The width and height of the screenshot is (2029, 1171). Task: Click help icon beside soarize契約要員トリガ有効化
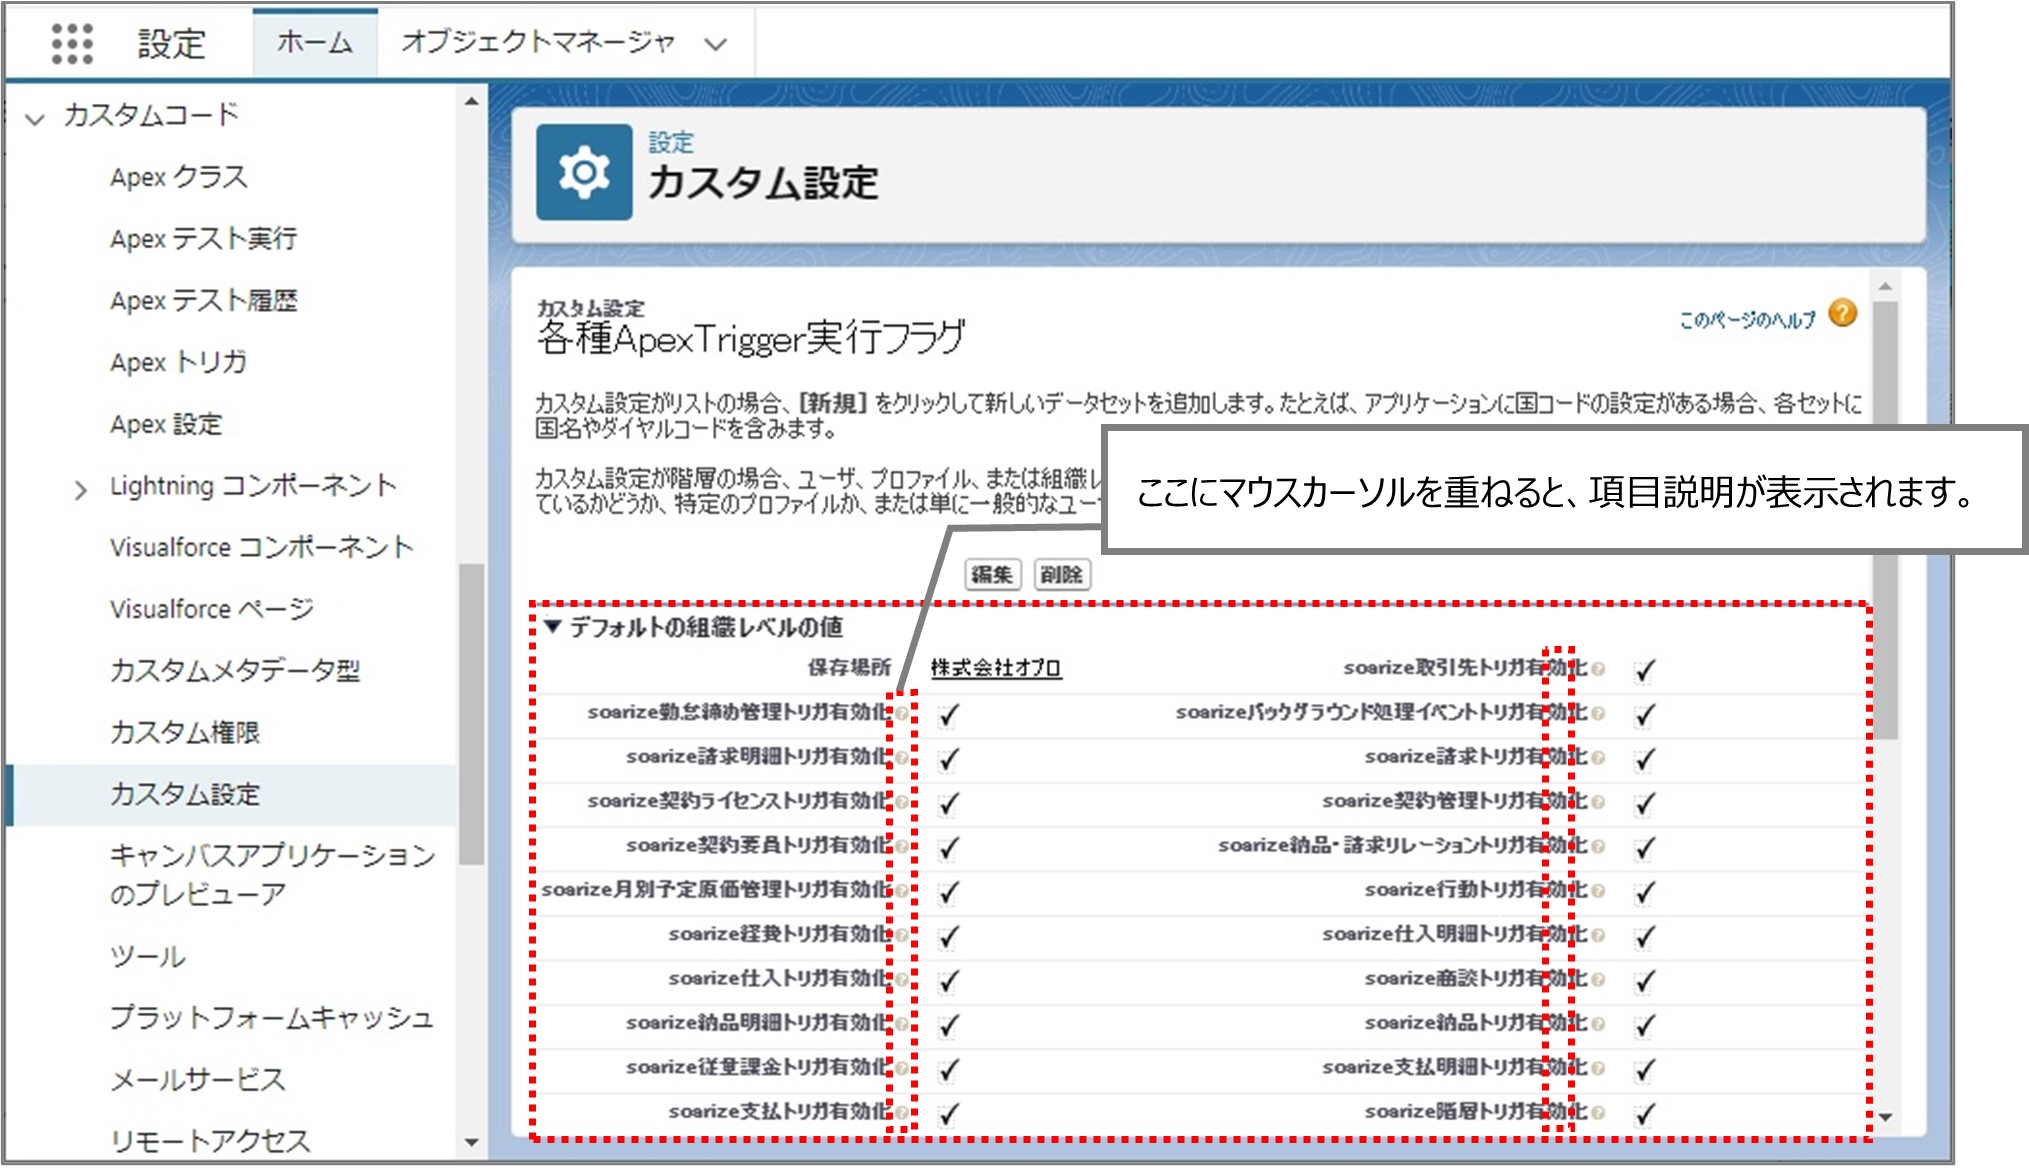[x=902, y=847]
